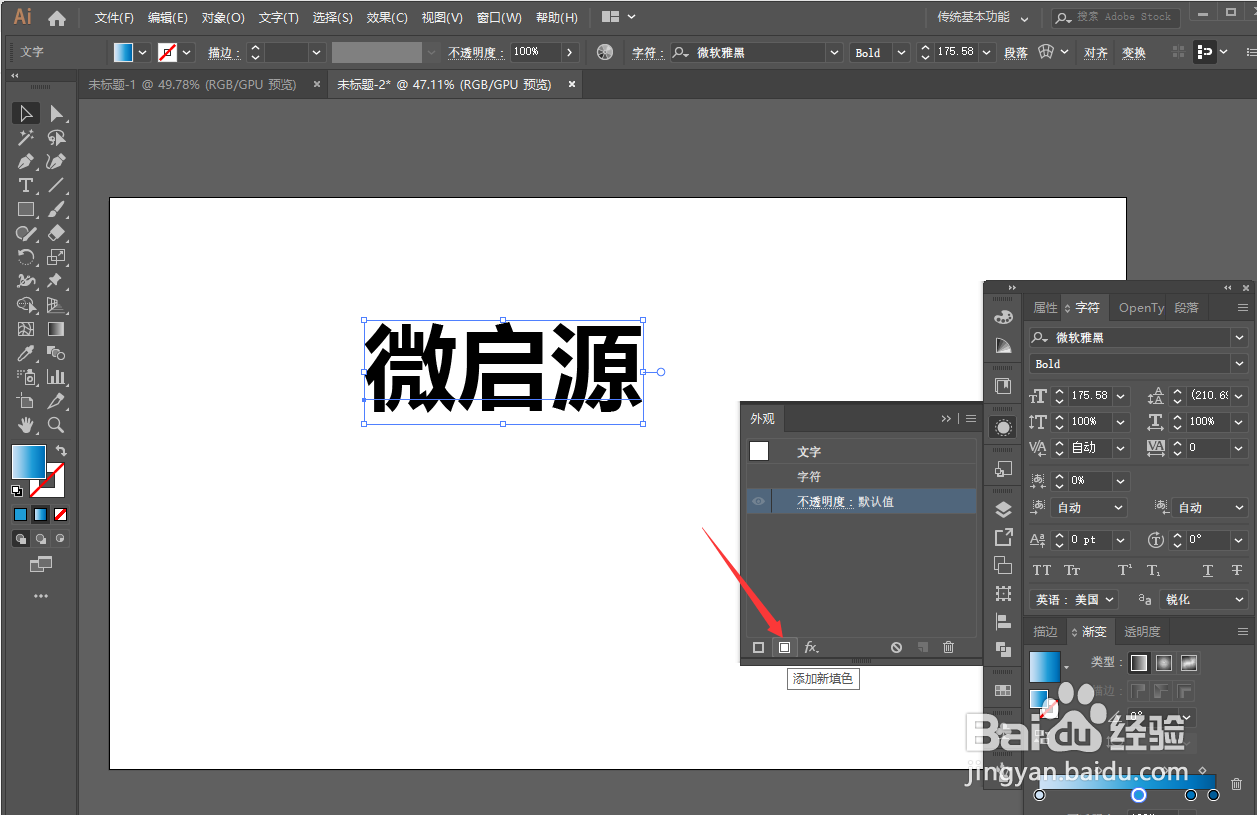Hide 不透明度 row with its eye toggle
Viewport: 1257px width, 815px height.
(758, 499)
